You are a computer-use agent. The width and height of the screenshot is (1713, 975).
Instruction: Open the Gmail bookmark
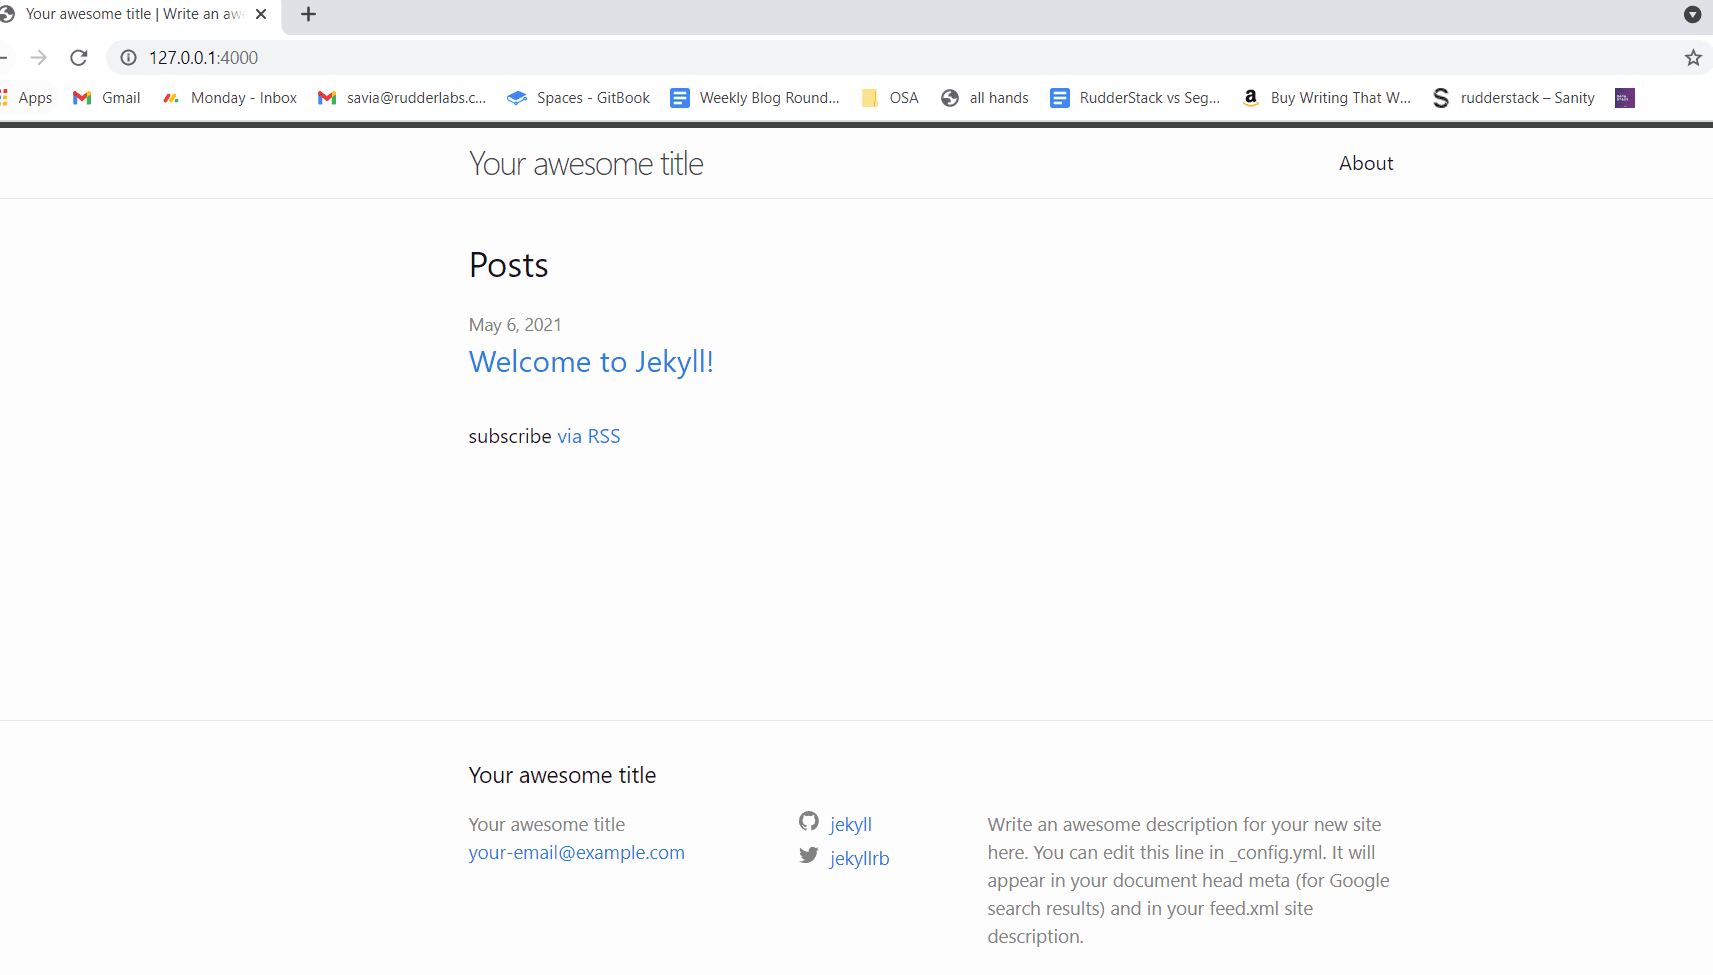point(107,98)
